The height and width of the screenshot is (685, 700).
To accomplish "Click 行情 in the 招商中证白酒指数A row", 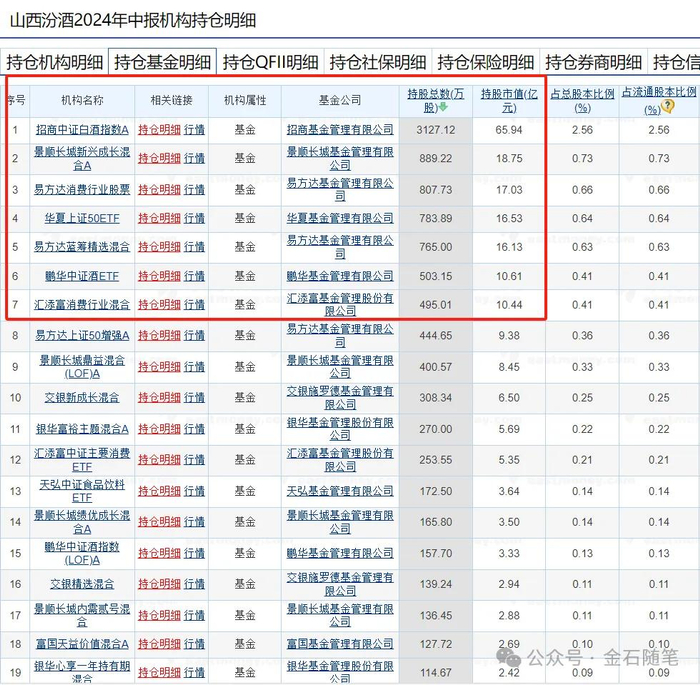I will [x=194, y=130].
